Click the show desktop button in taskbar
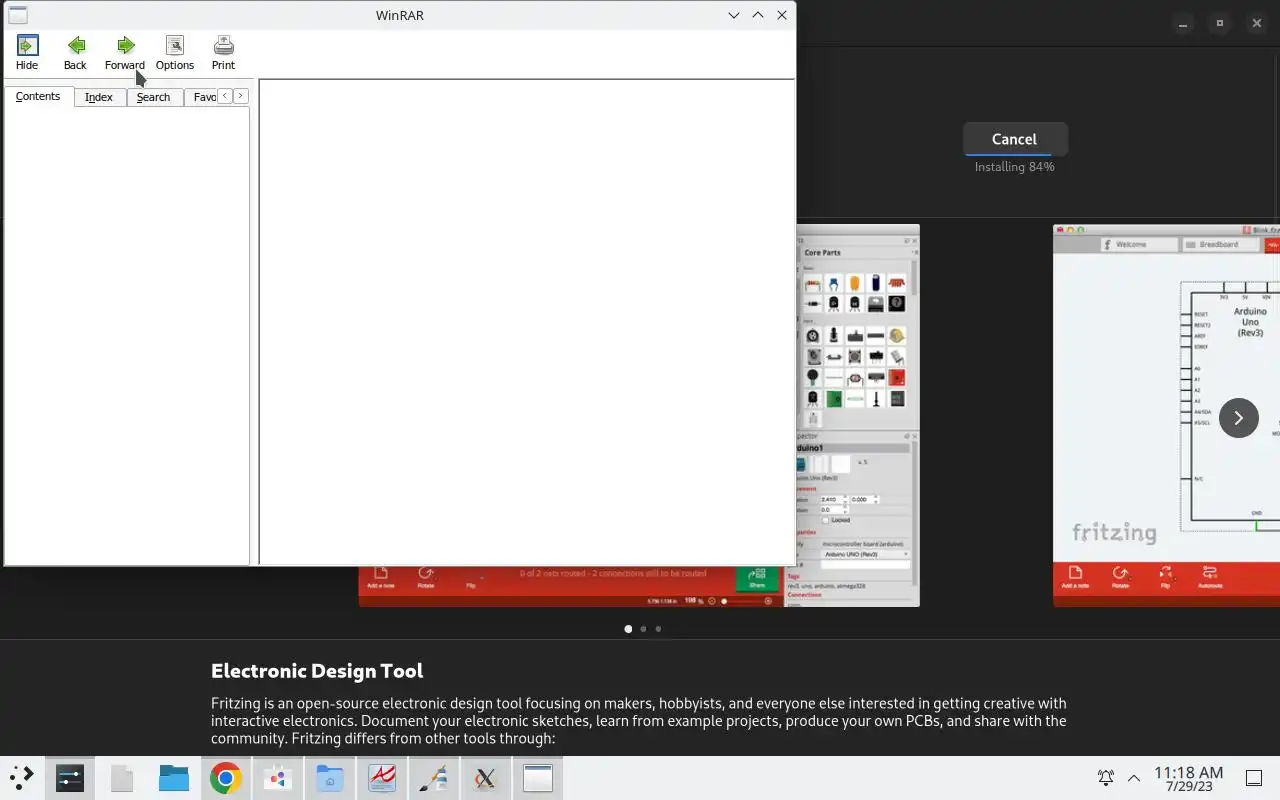Viewport: 1280px width, 800px height. (1253, 778)
